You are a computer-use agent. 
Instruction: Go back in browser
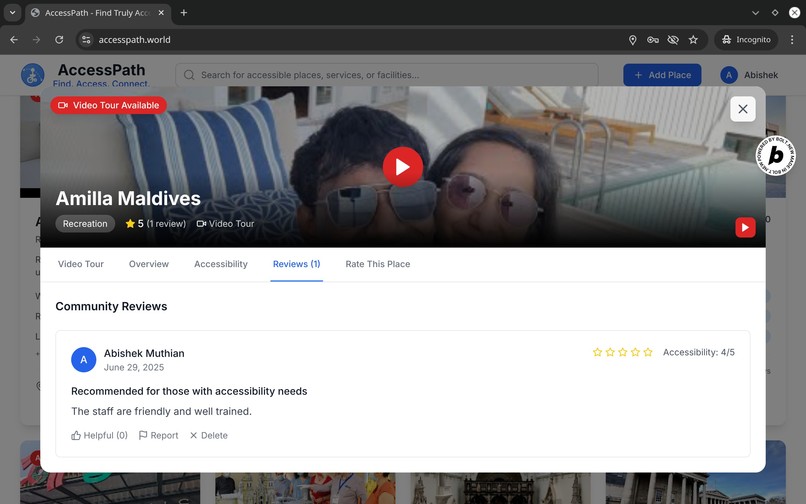[14, 40]
